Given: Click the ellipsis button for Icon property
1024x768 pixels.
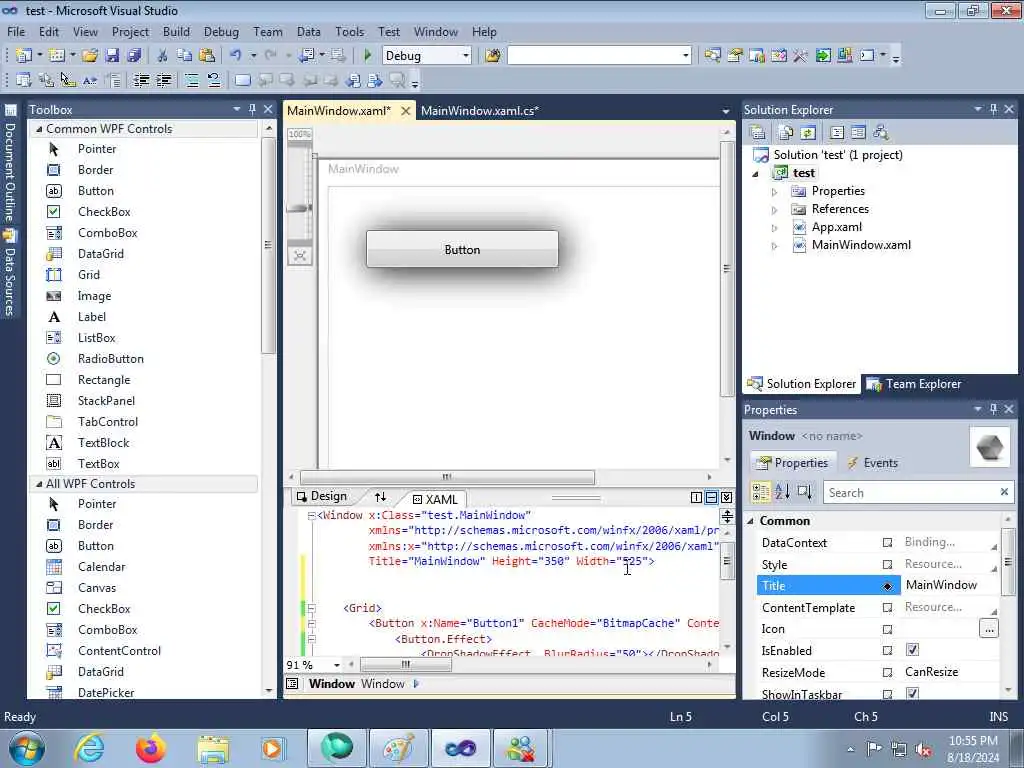Looking at the screenshot, I should (989, 630).
